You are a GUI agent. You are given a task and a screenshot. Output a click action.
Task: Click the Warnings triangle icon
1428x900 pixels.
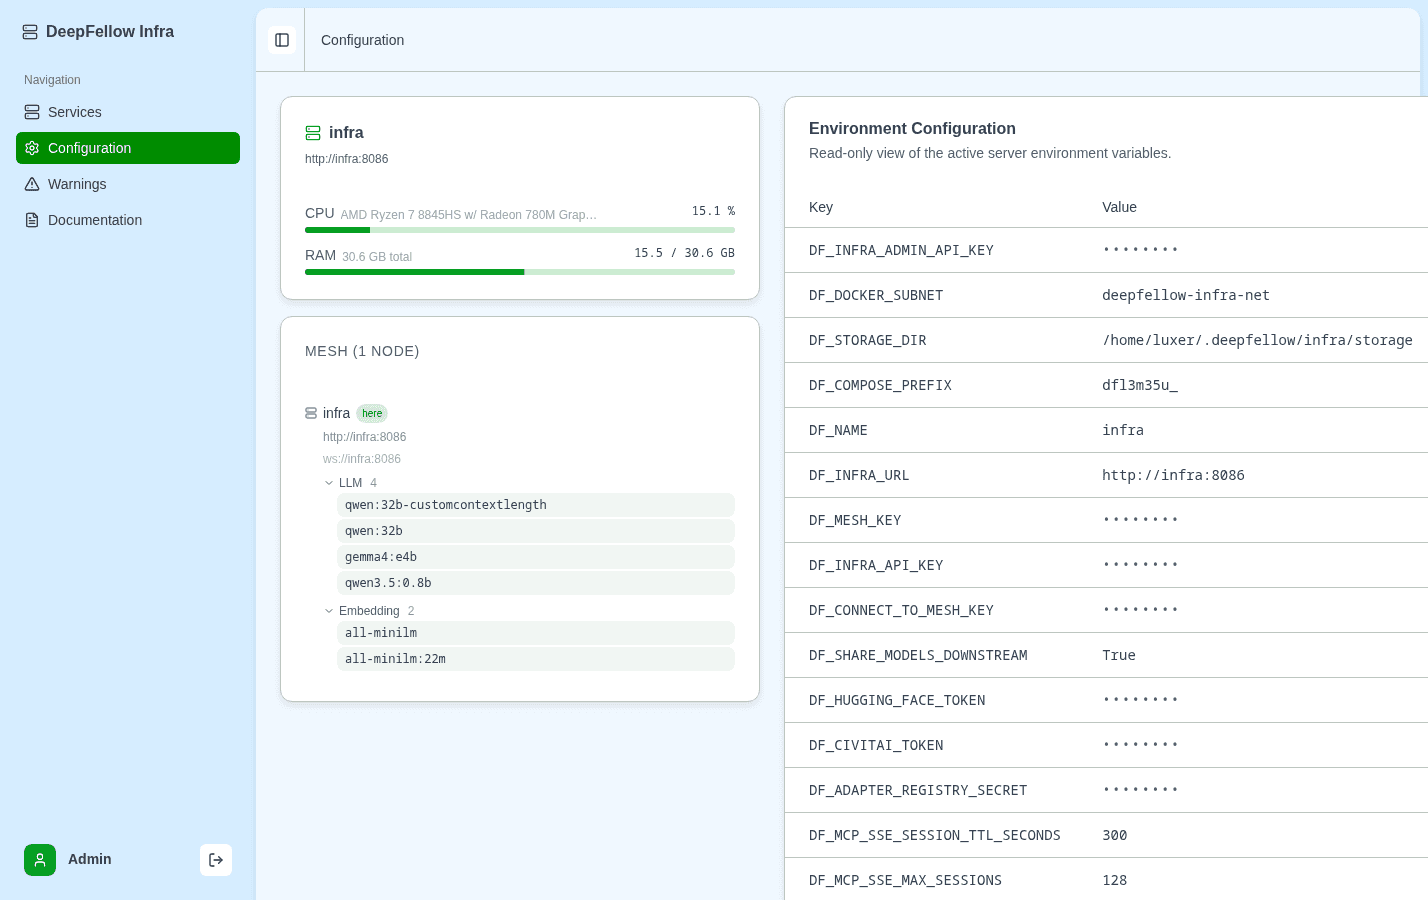[x=32, y=184]
